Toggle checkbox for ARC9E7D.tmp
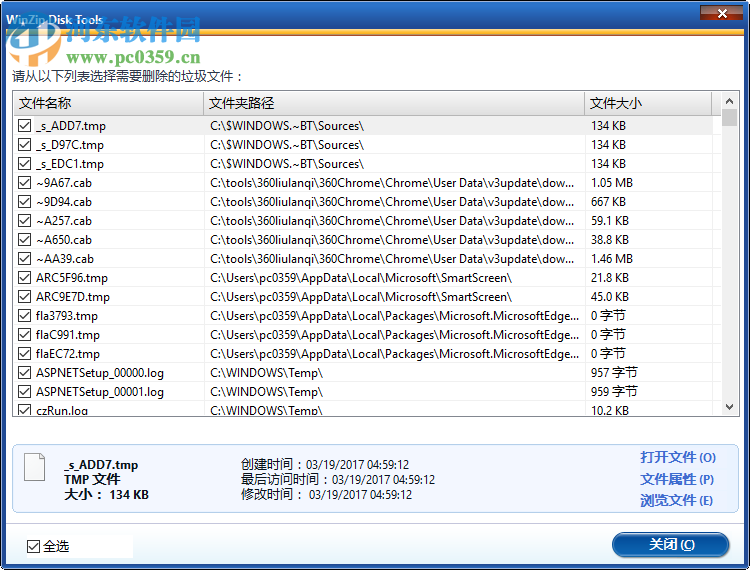 click(x=24, y=296)
